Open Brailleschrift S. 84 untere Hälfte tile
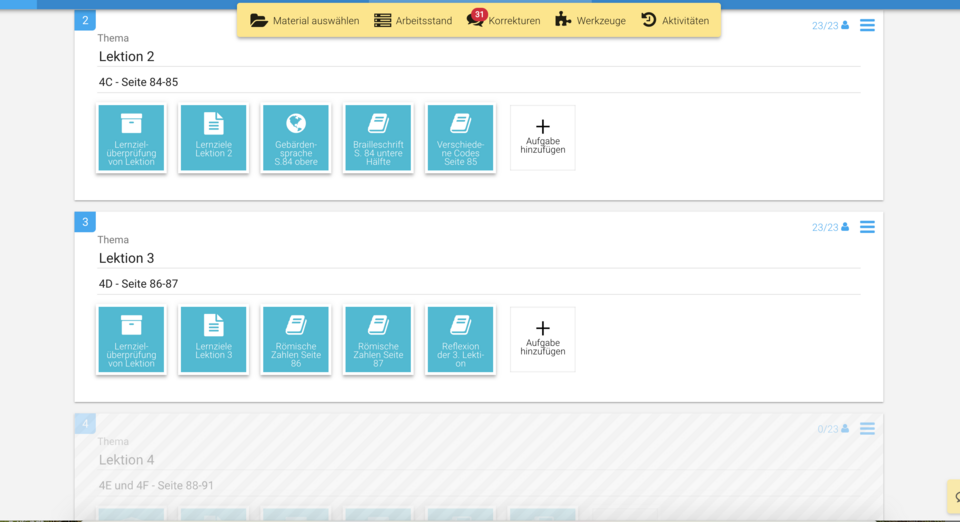The height and width of the screenshot is (522, 960). coord(378,138)
